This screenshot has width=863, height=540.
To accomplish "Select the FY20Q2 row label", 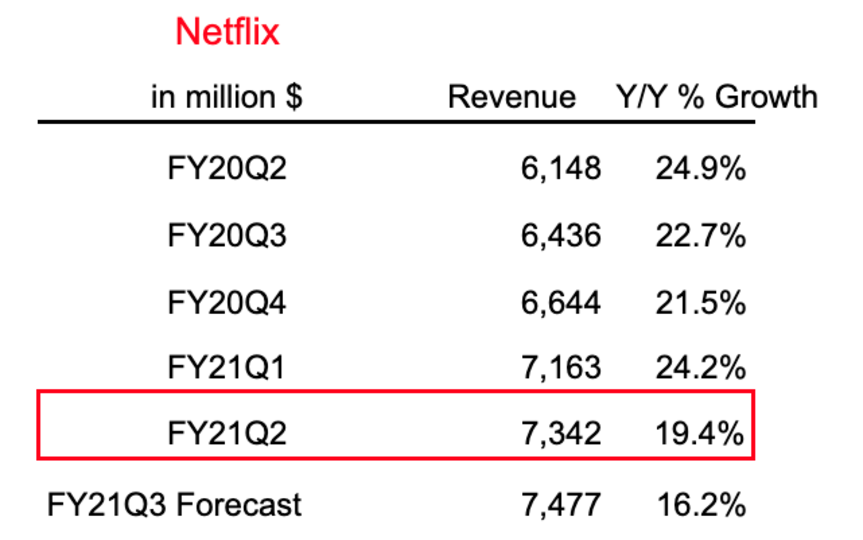I will (227, 168).
